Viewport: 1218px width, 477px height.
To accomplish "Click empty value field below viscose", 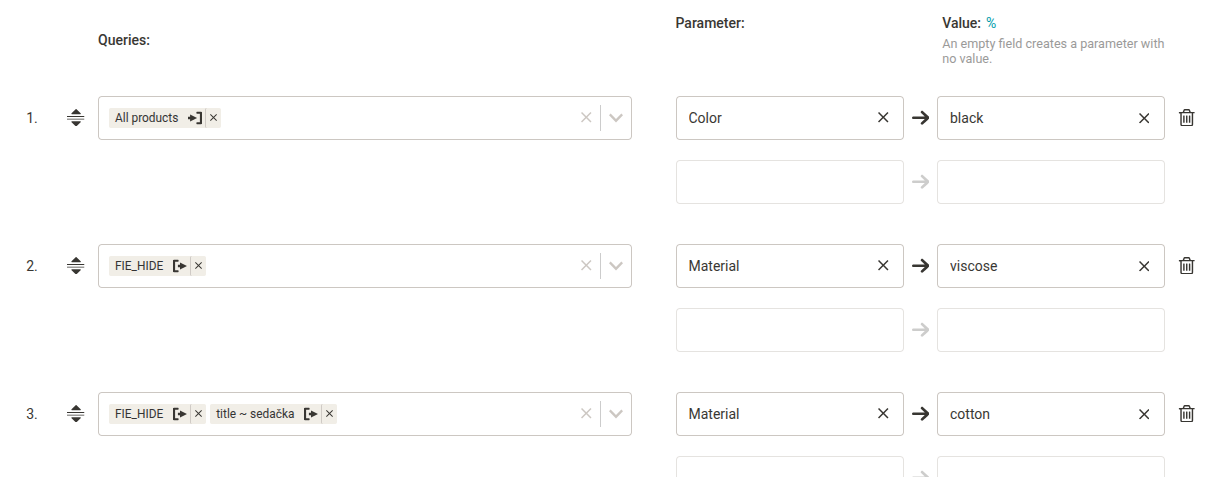I will pyautogui.click(x=1050, y=330).
